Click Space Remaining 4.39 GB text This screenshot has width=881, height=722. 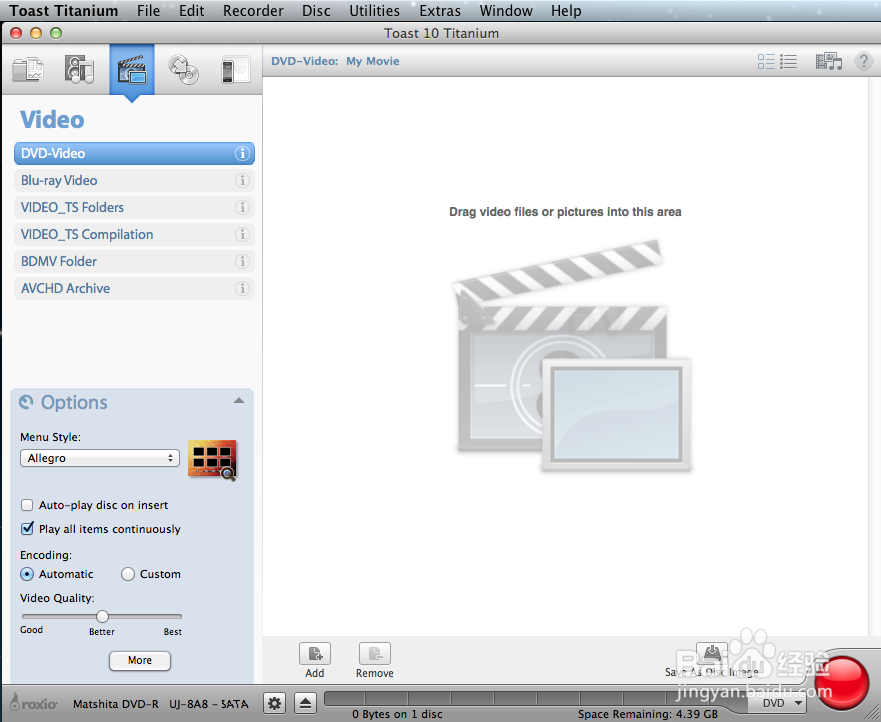(x=648, y=714)
